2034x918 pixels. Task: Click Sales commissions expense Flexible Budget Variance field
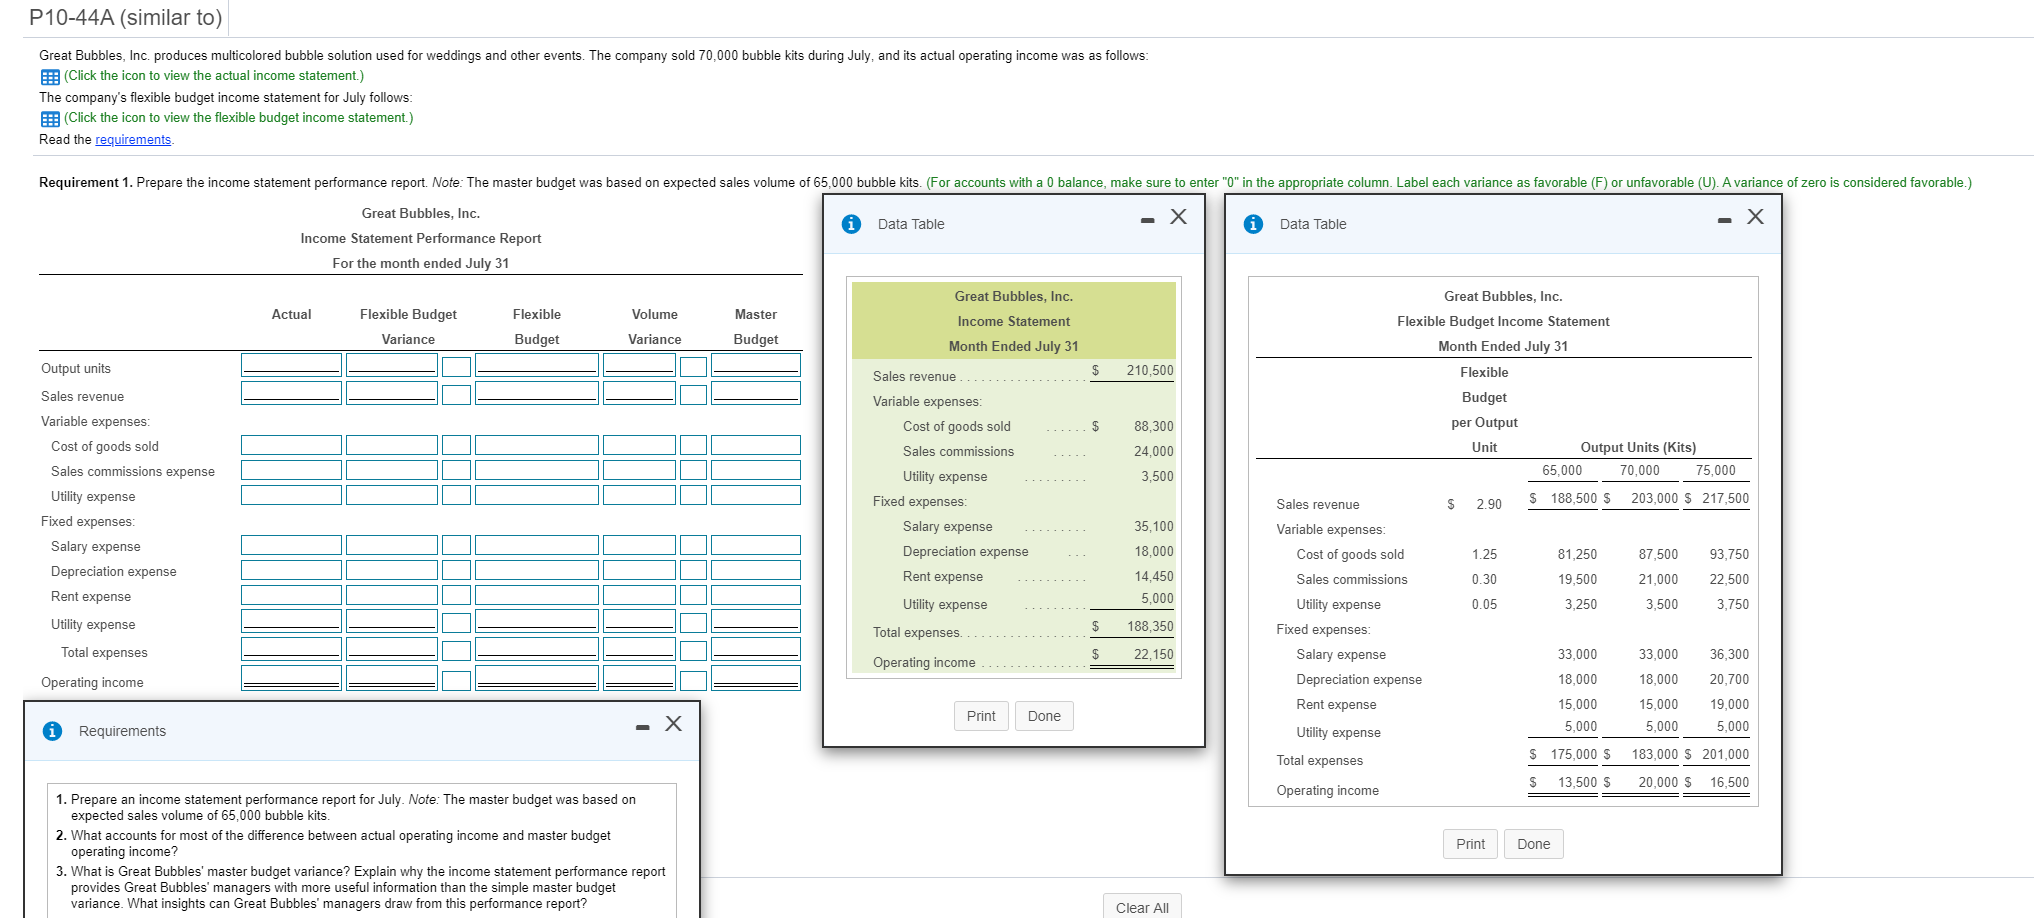pos(392,470)
